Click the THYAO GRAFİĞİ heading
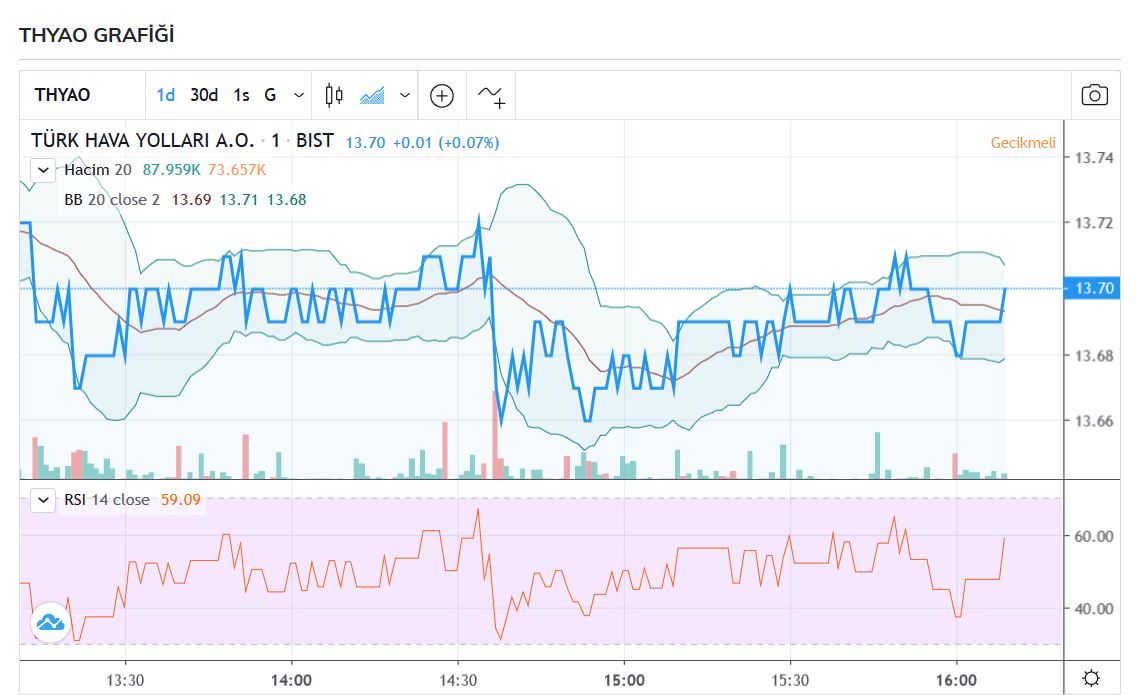Viewport: 1139px width, 695px height. [97, 35]
